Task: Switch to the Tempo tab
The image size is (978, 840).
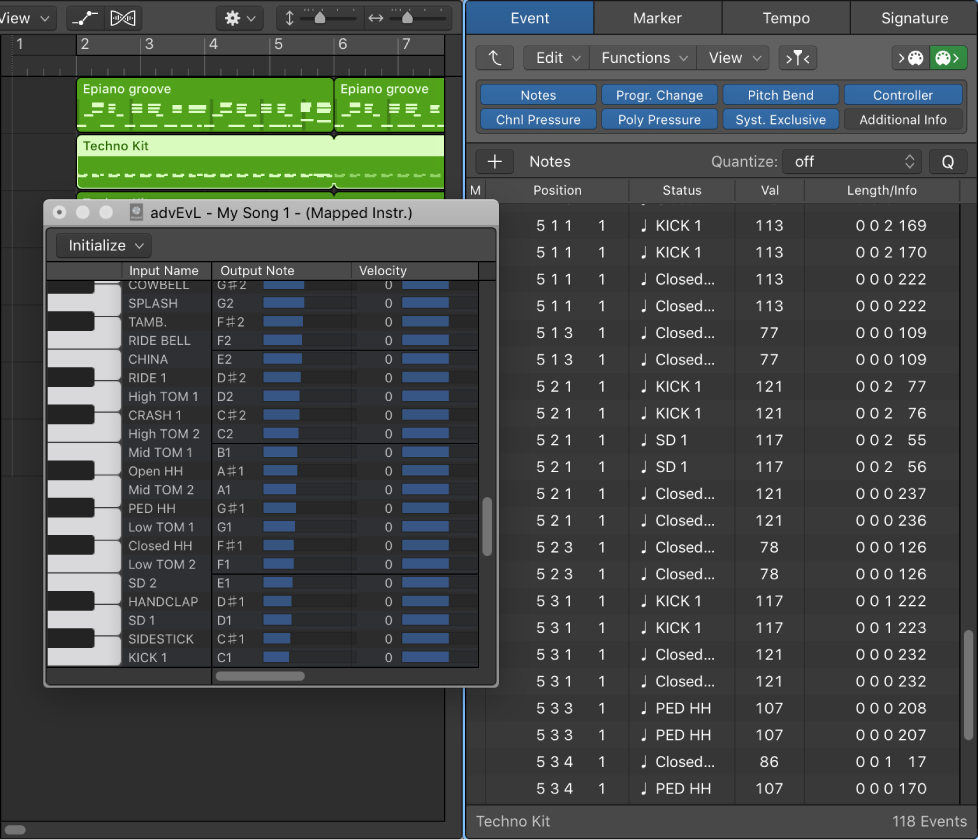Action: pyautogui.click(x=786, y=18)
